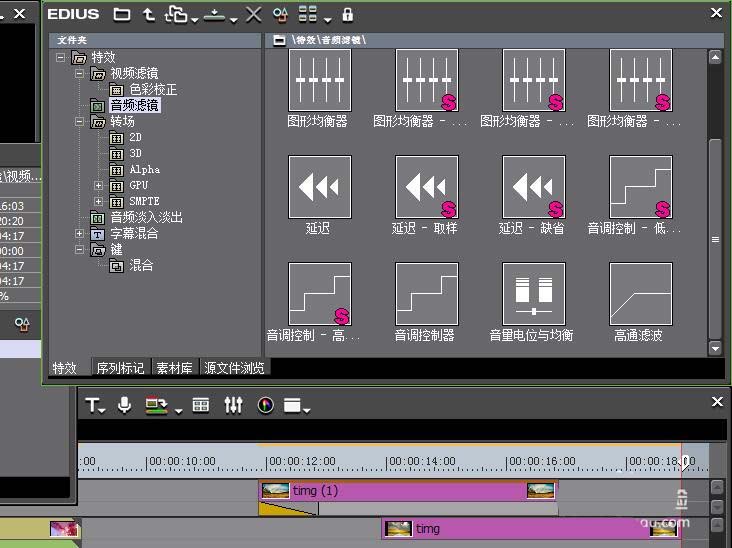Click the new folder icon in EDIUS toolbar
The height and width of the screenshot is (548, 732).
122,14
